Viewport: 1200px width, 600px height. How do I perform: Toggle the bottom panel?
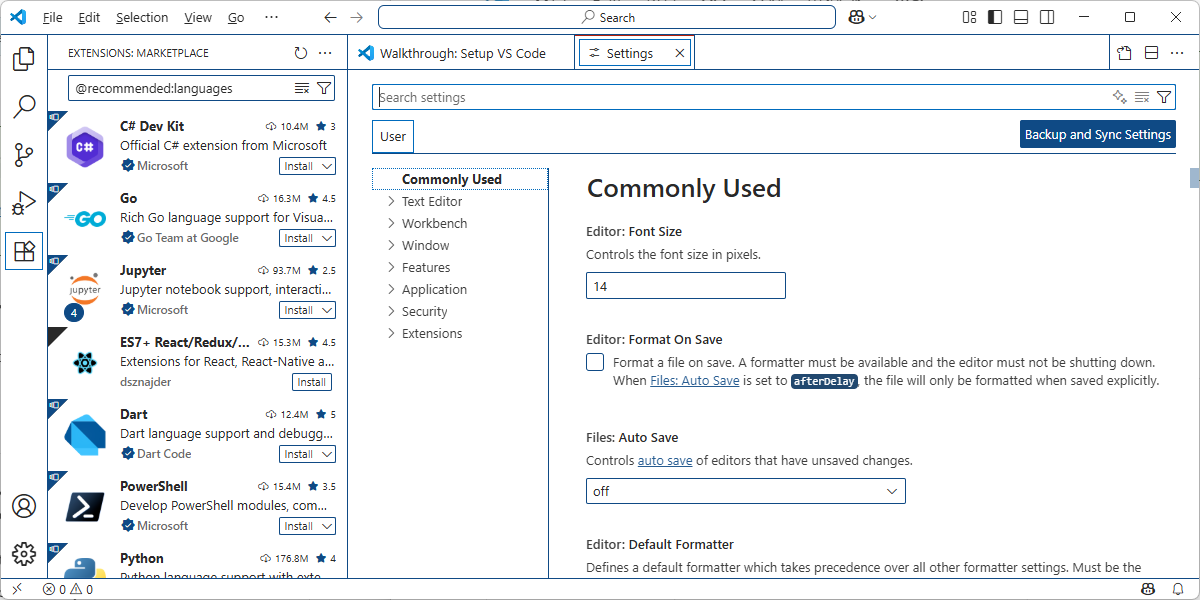coord(1021,17)
